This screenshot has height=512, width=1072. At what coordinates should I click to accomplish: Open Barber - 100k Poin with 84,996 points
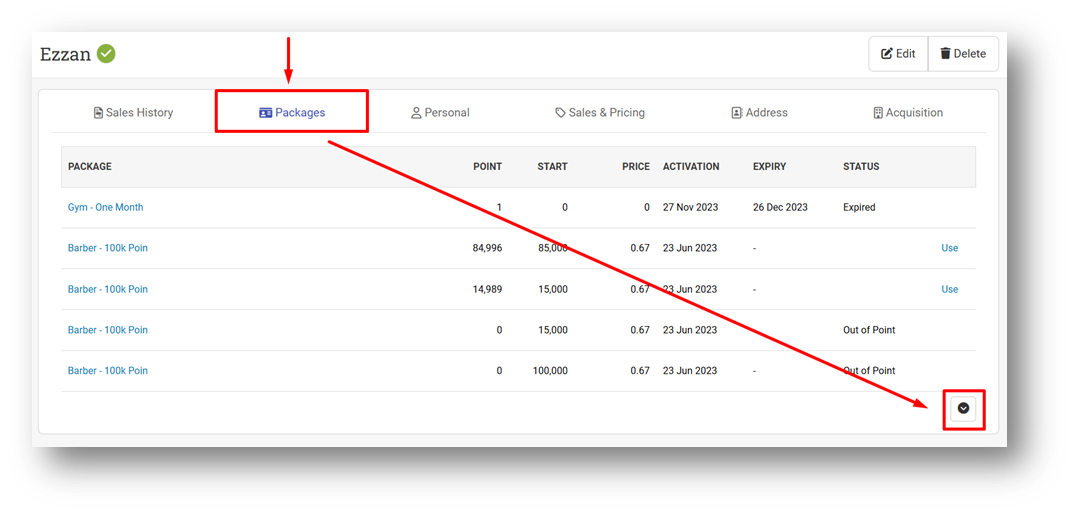[107, 248]
